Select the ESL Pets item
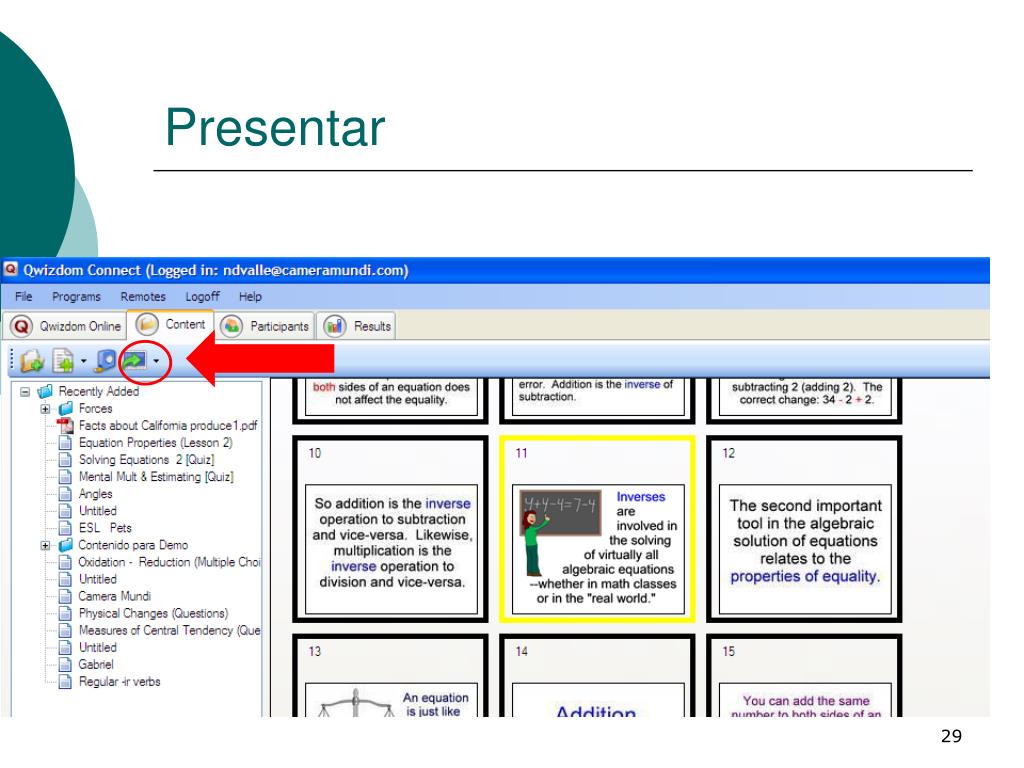The image size is (1024, 768). 105,528
